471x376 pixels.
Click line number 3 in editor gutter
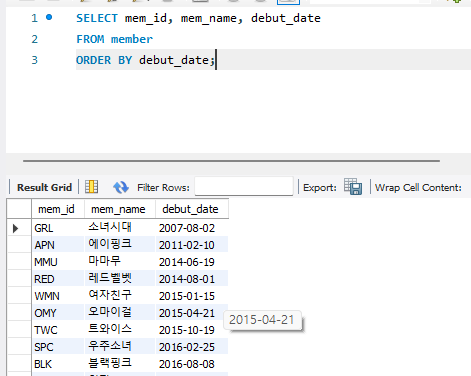(34, 60)
